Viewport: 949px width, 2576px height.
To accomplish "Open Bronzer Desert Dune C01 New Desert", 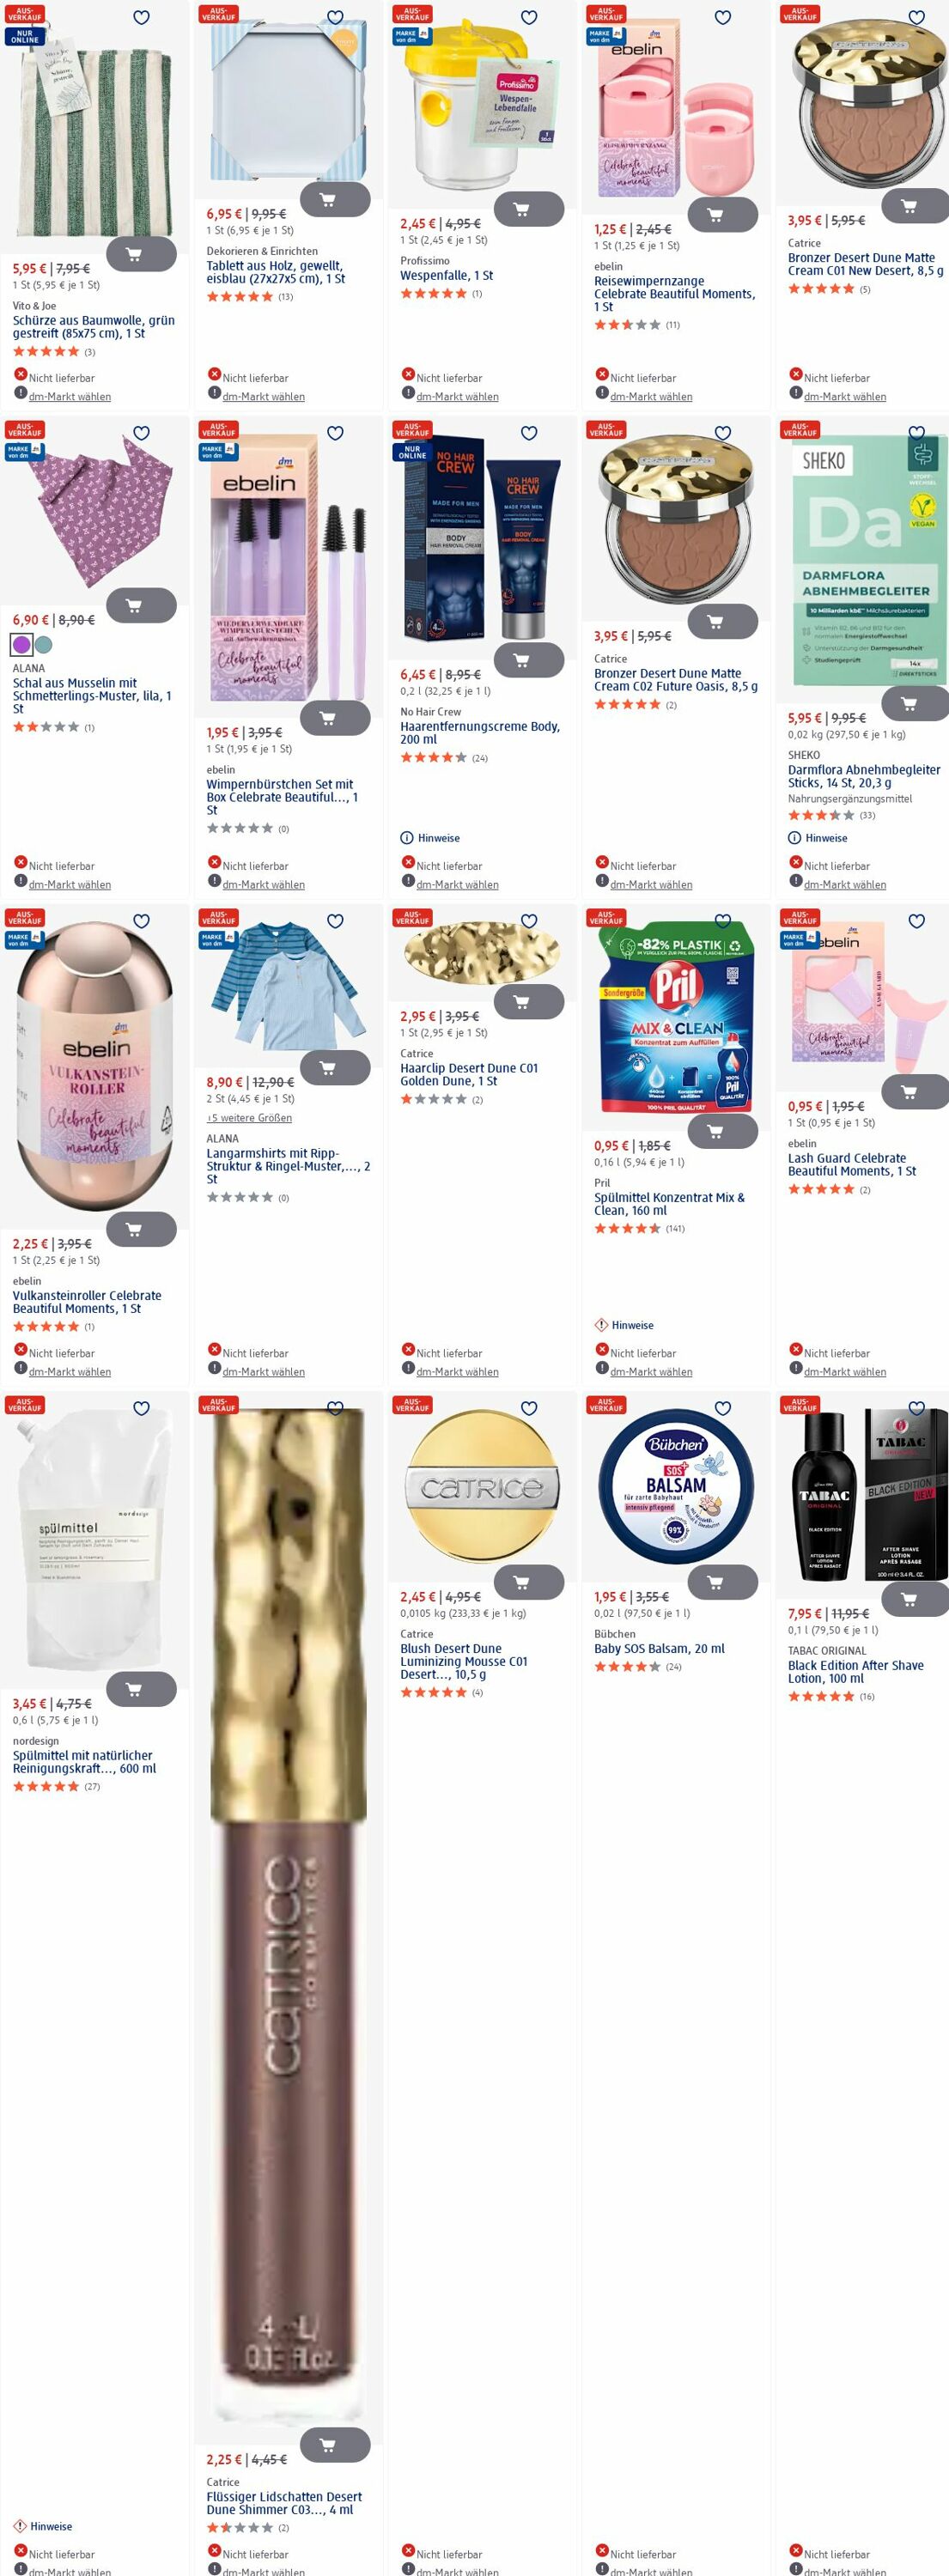I will tap(865, 264).
